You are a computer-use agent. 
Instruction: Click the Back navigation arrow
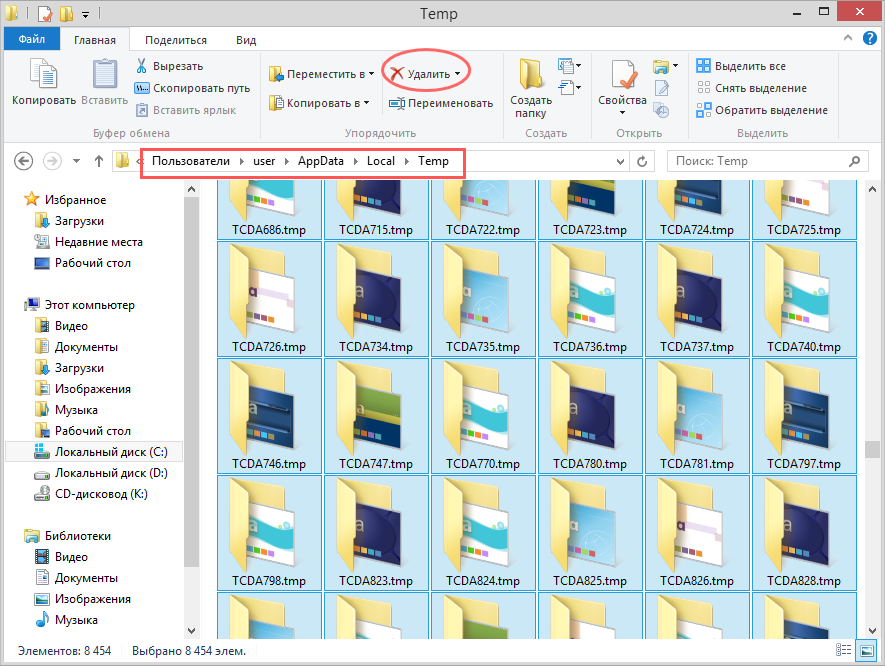[x=23, y=161]
